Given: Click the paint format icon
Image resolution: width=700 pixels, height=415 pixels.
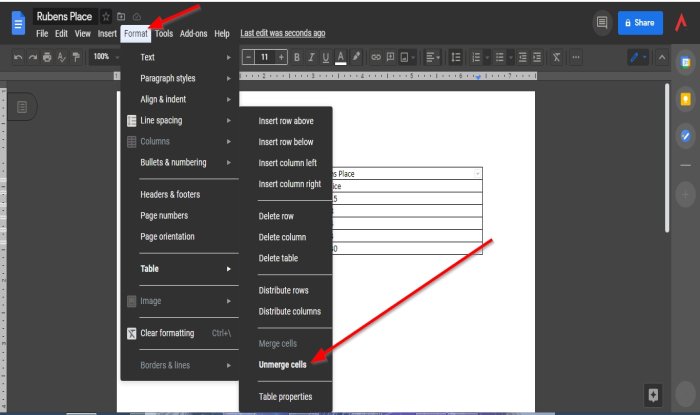Looking at the screenshot, I should pos(76,57).
